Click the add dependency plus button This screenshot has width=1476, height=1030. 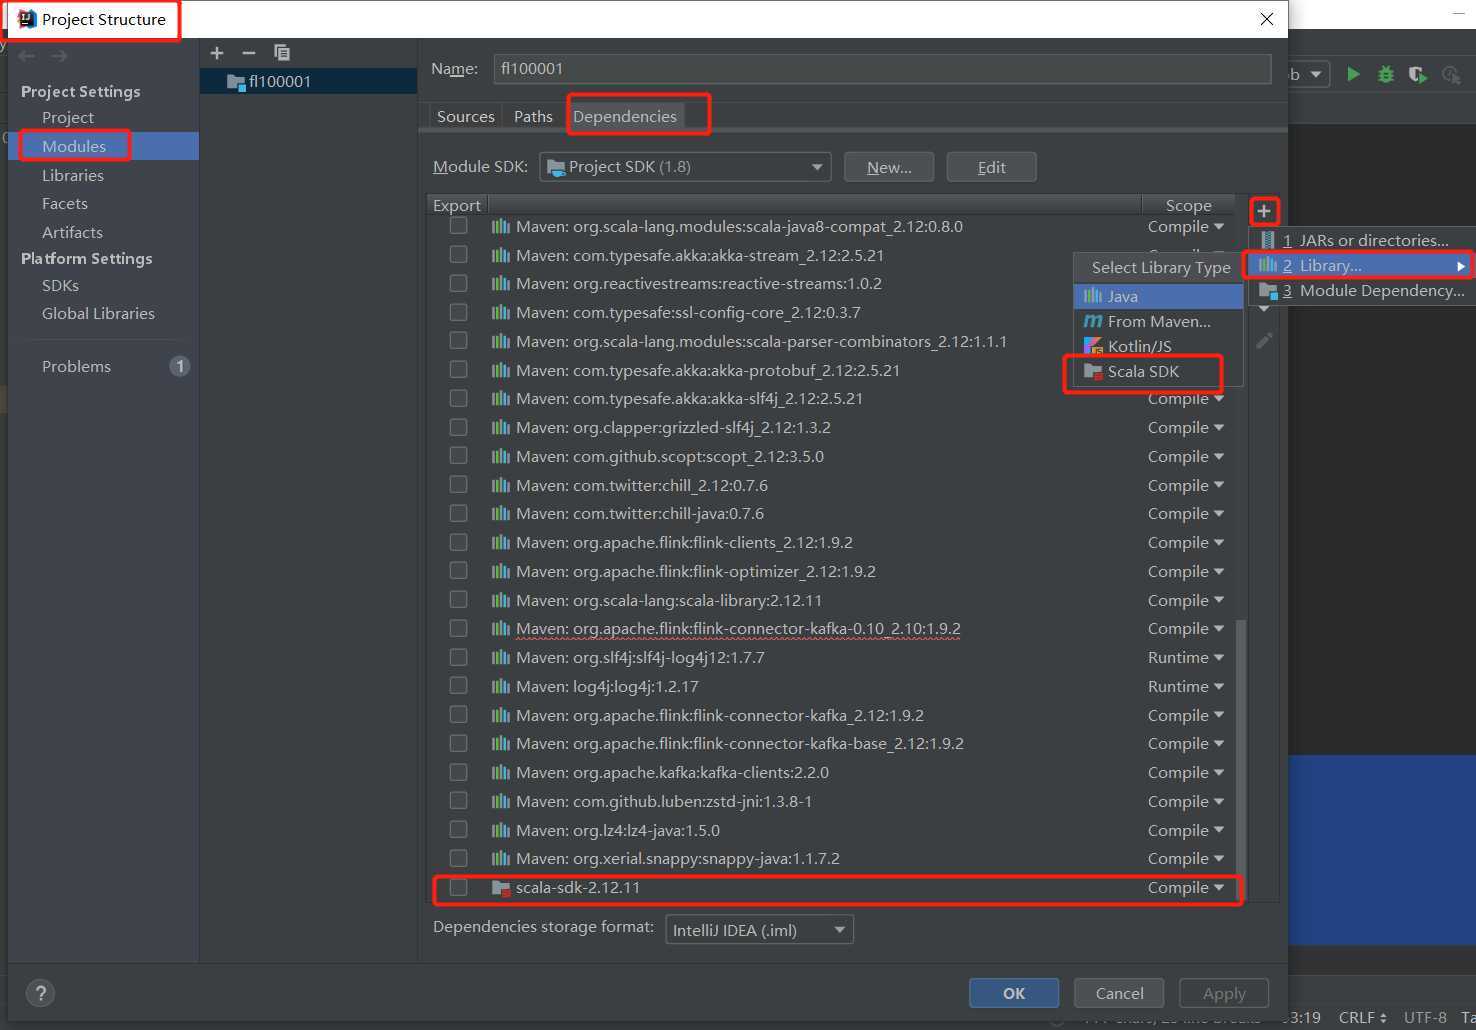click(x=1264, y=211)
